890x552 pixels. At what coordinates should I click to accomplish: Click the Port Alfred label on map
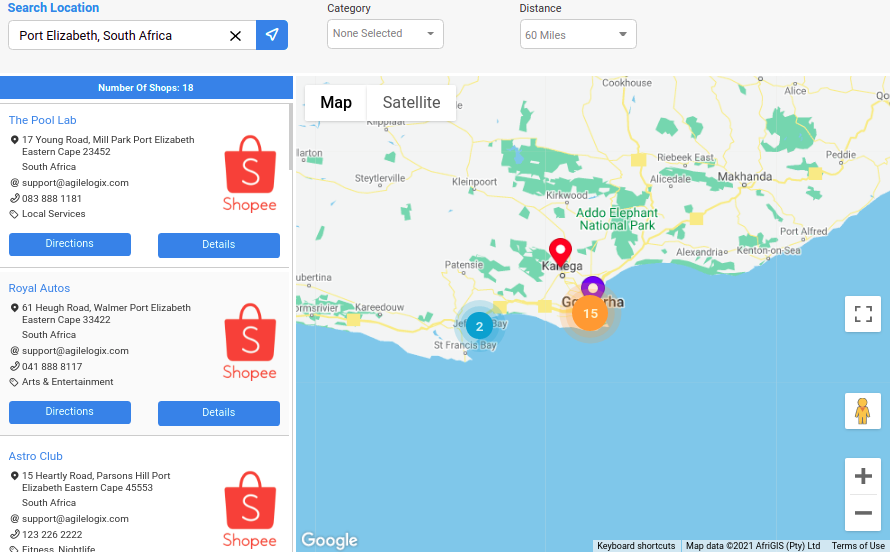tap(803, 231)
